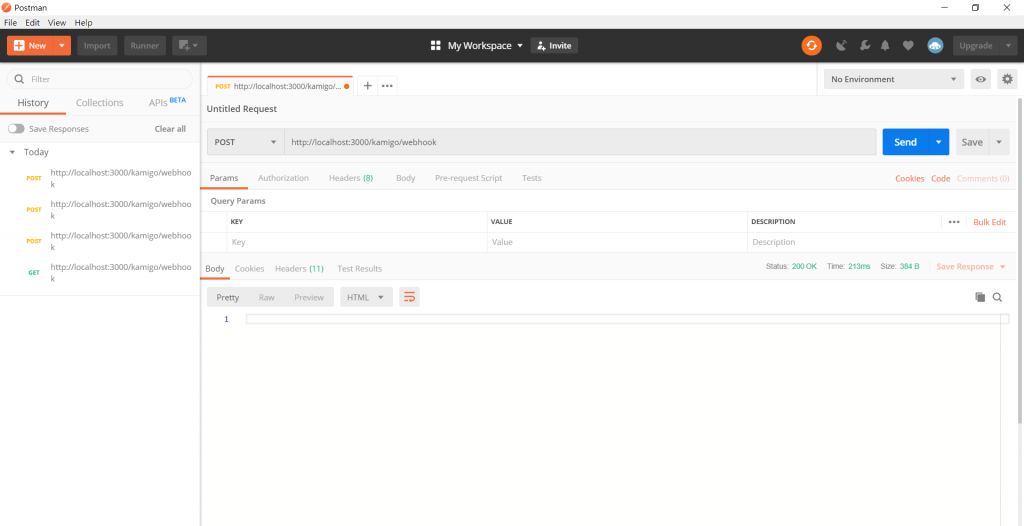The image size is (1024, 526).
Task: Open the HTML response format dropdown
Action: [x=366, y=297]
